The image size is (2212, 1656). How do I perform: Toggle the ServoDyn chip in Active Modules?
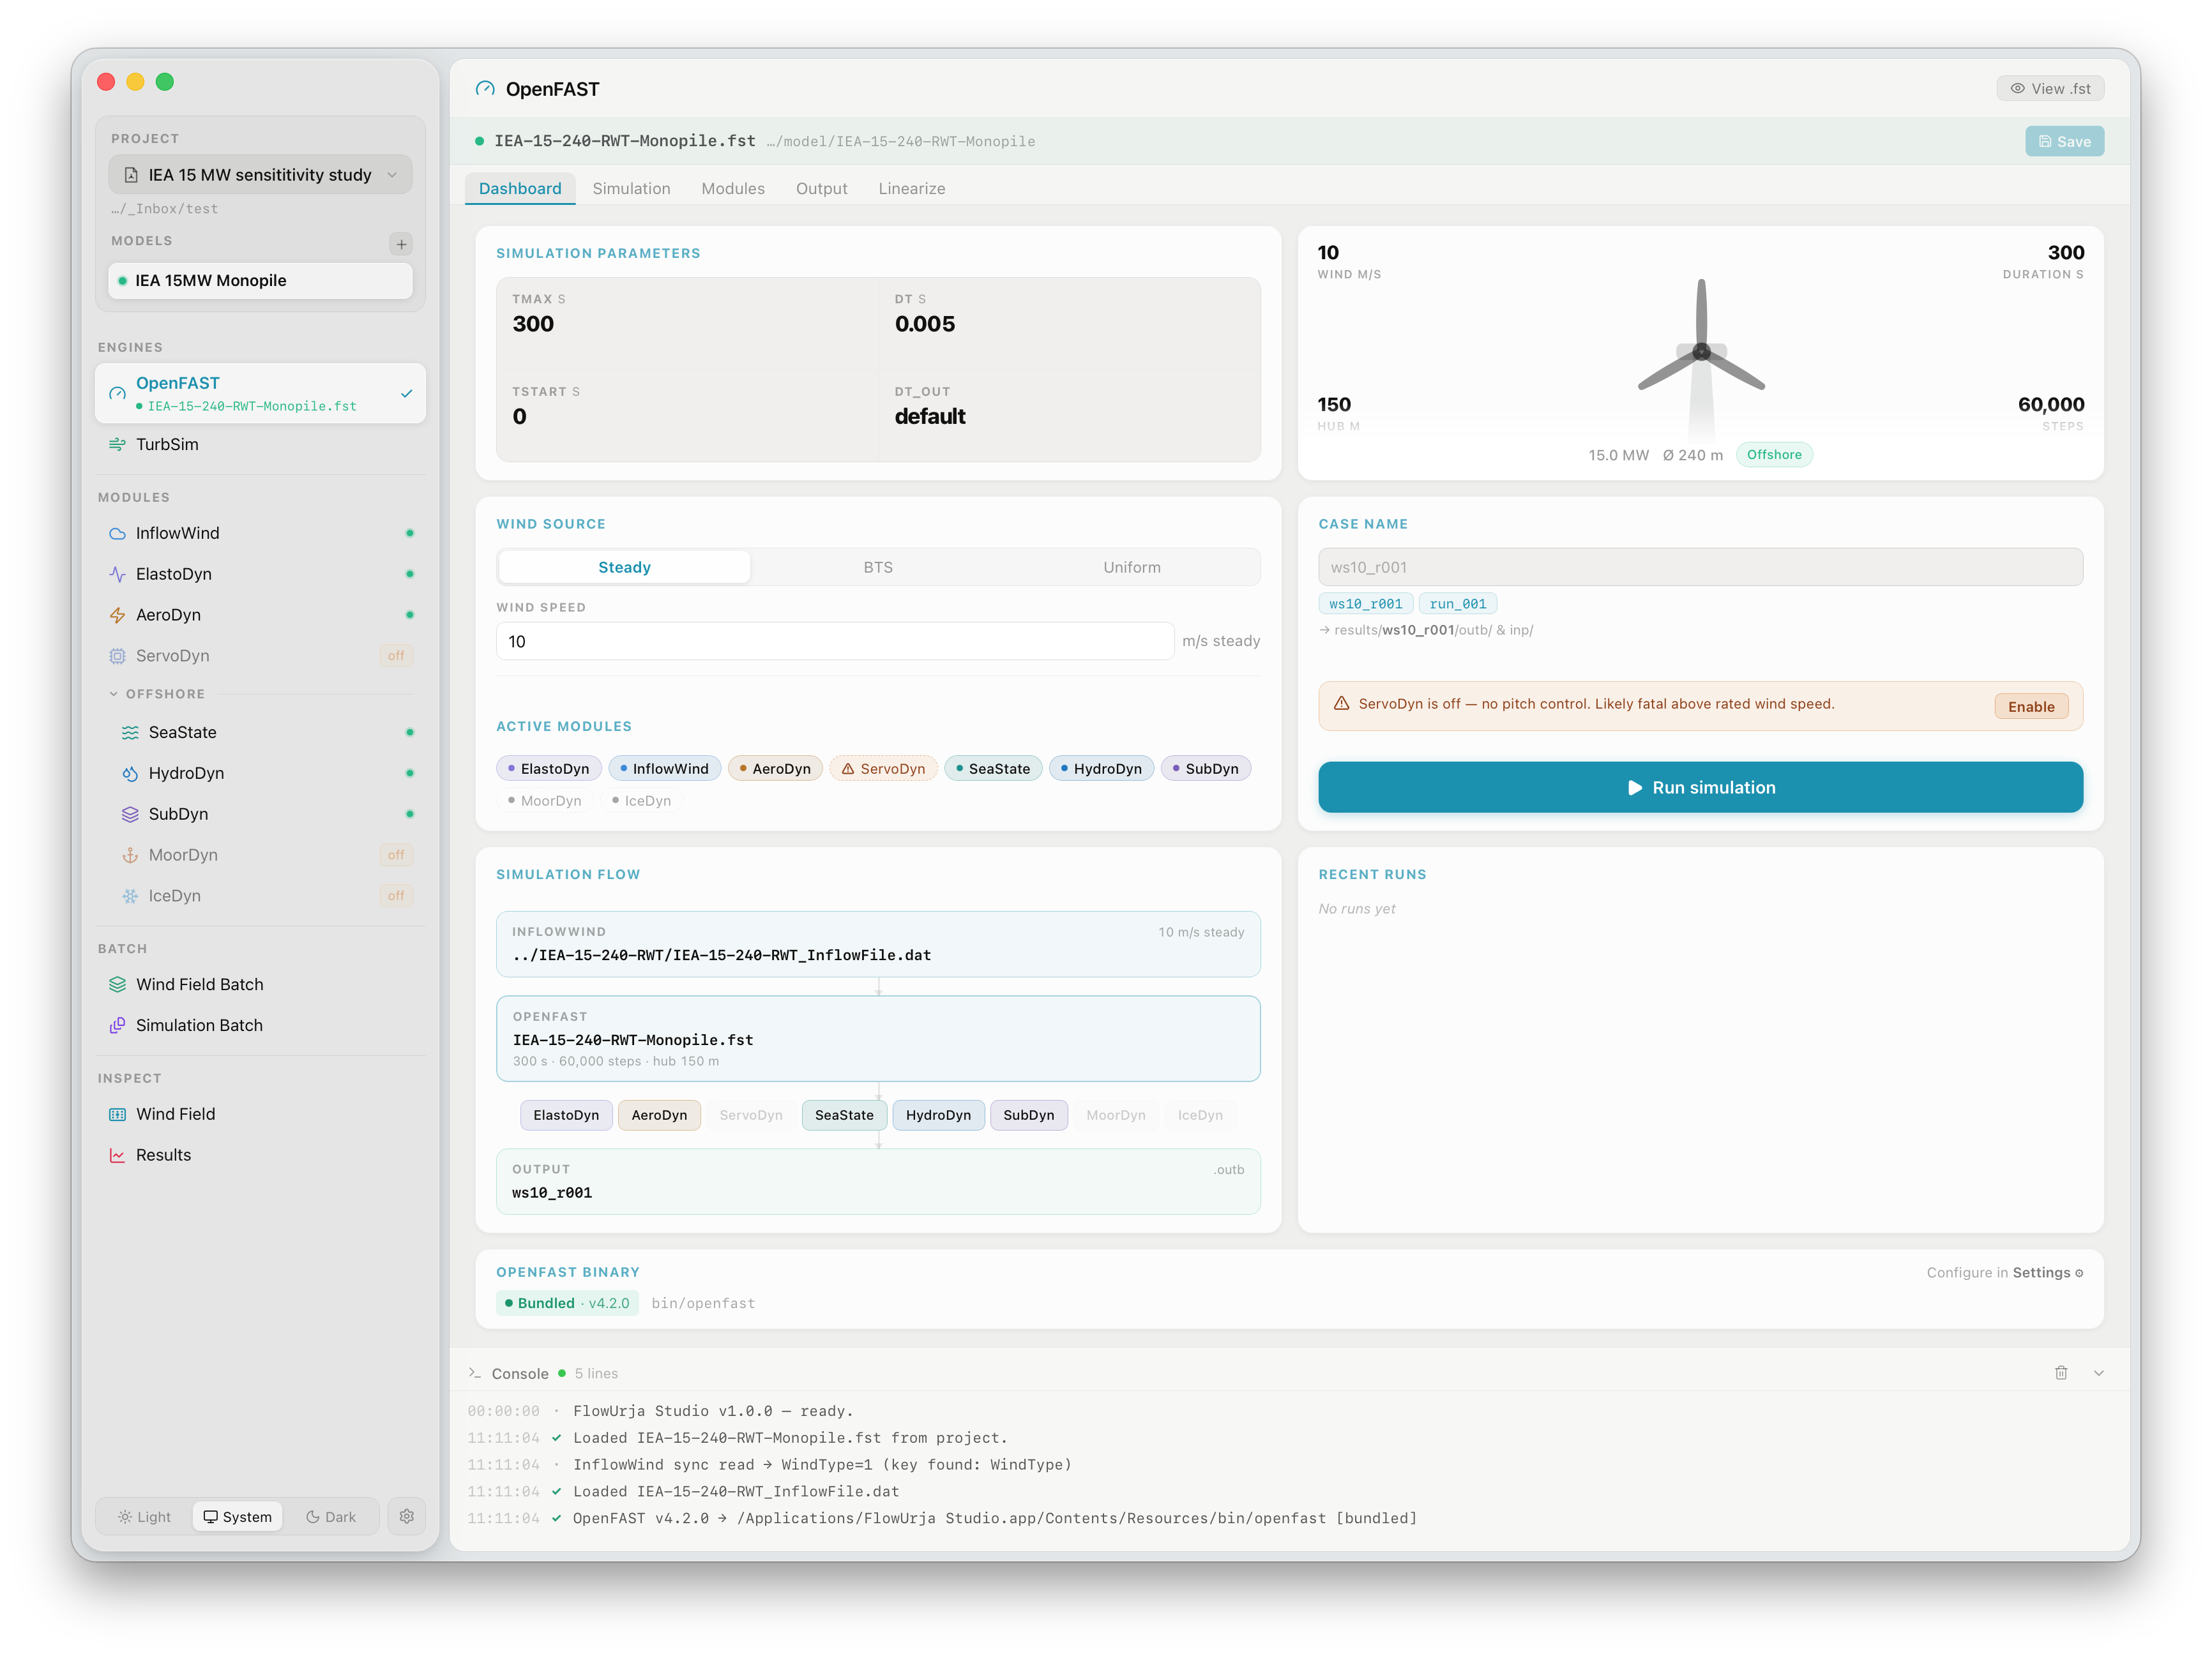(883, 769)
